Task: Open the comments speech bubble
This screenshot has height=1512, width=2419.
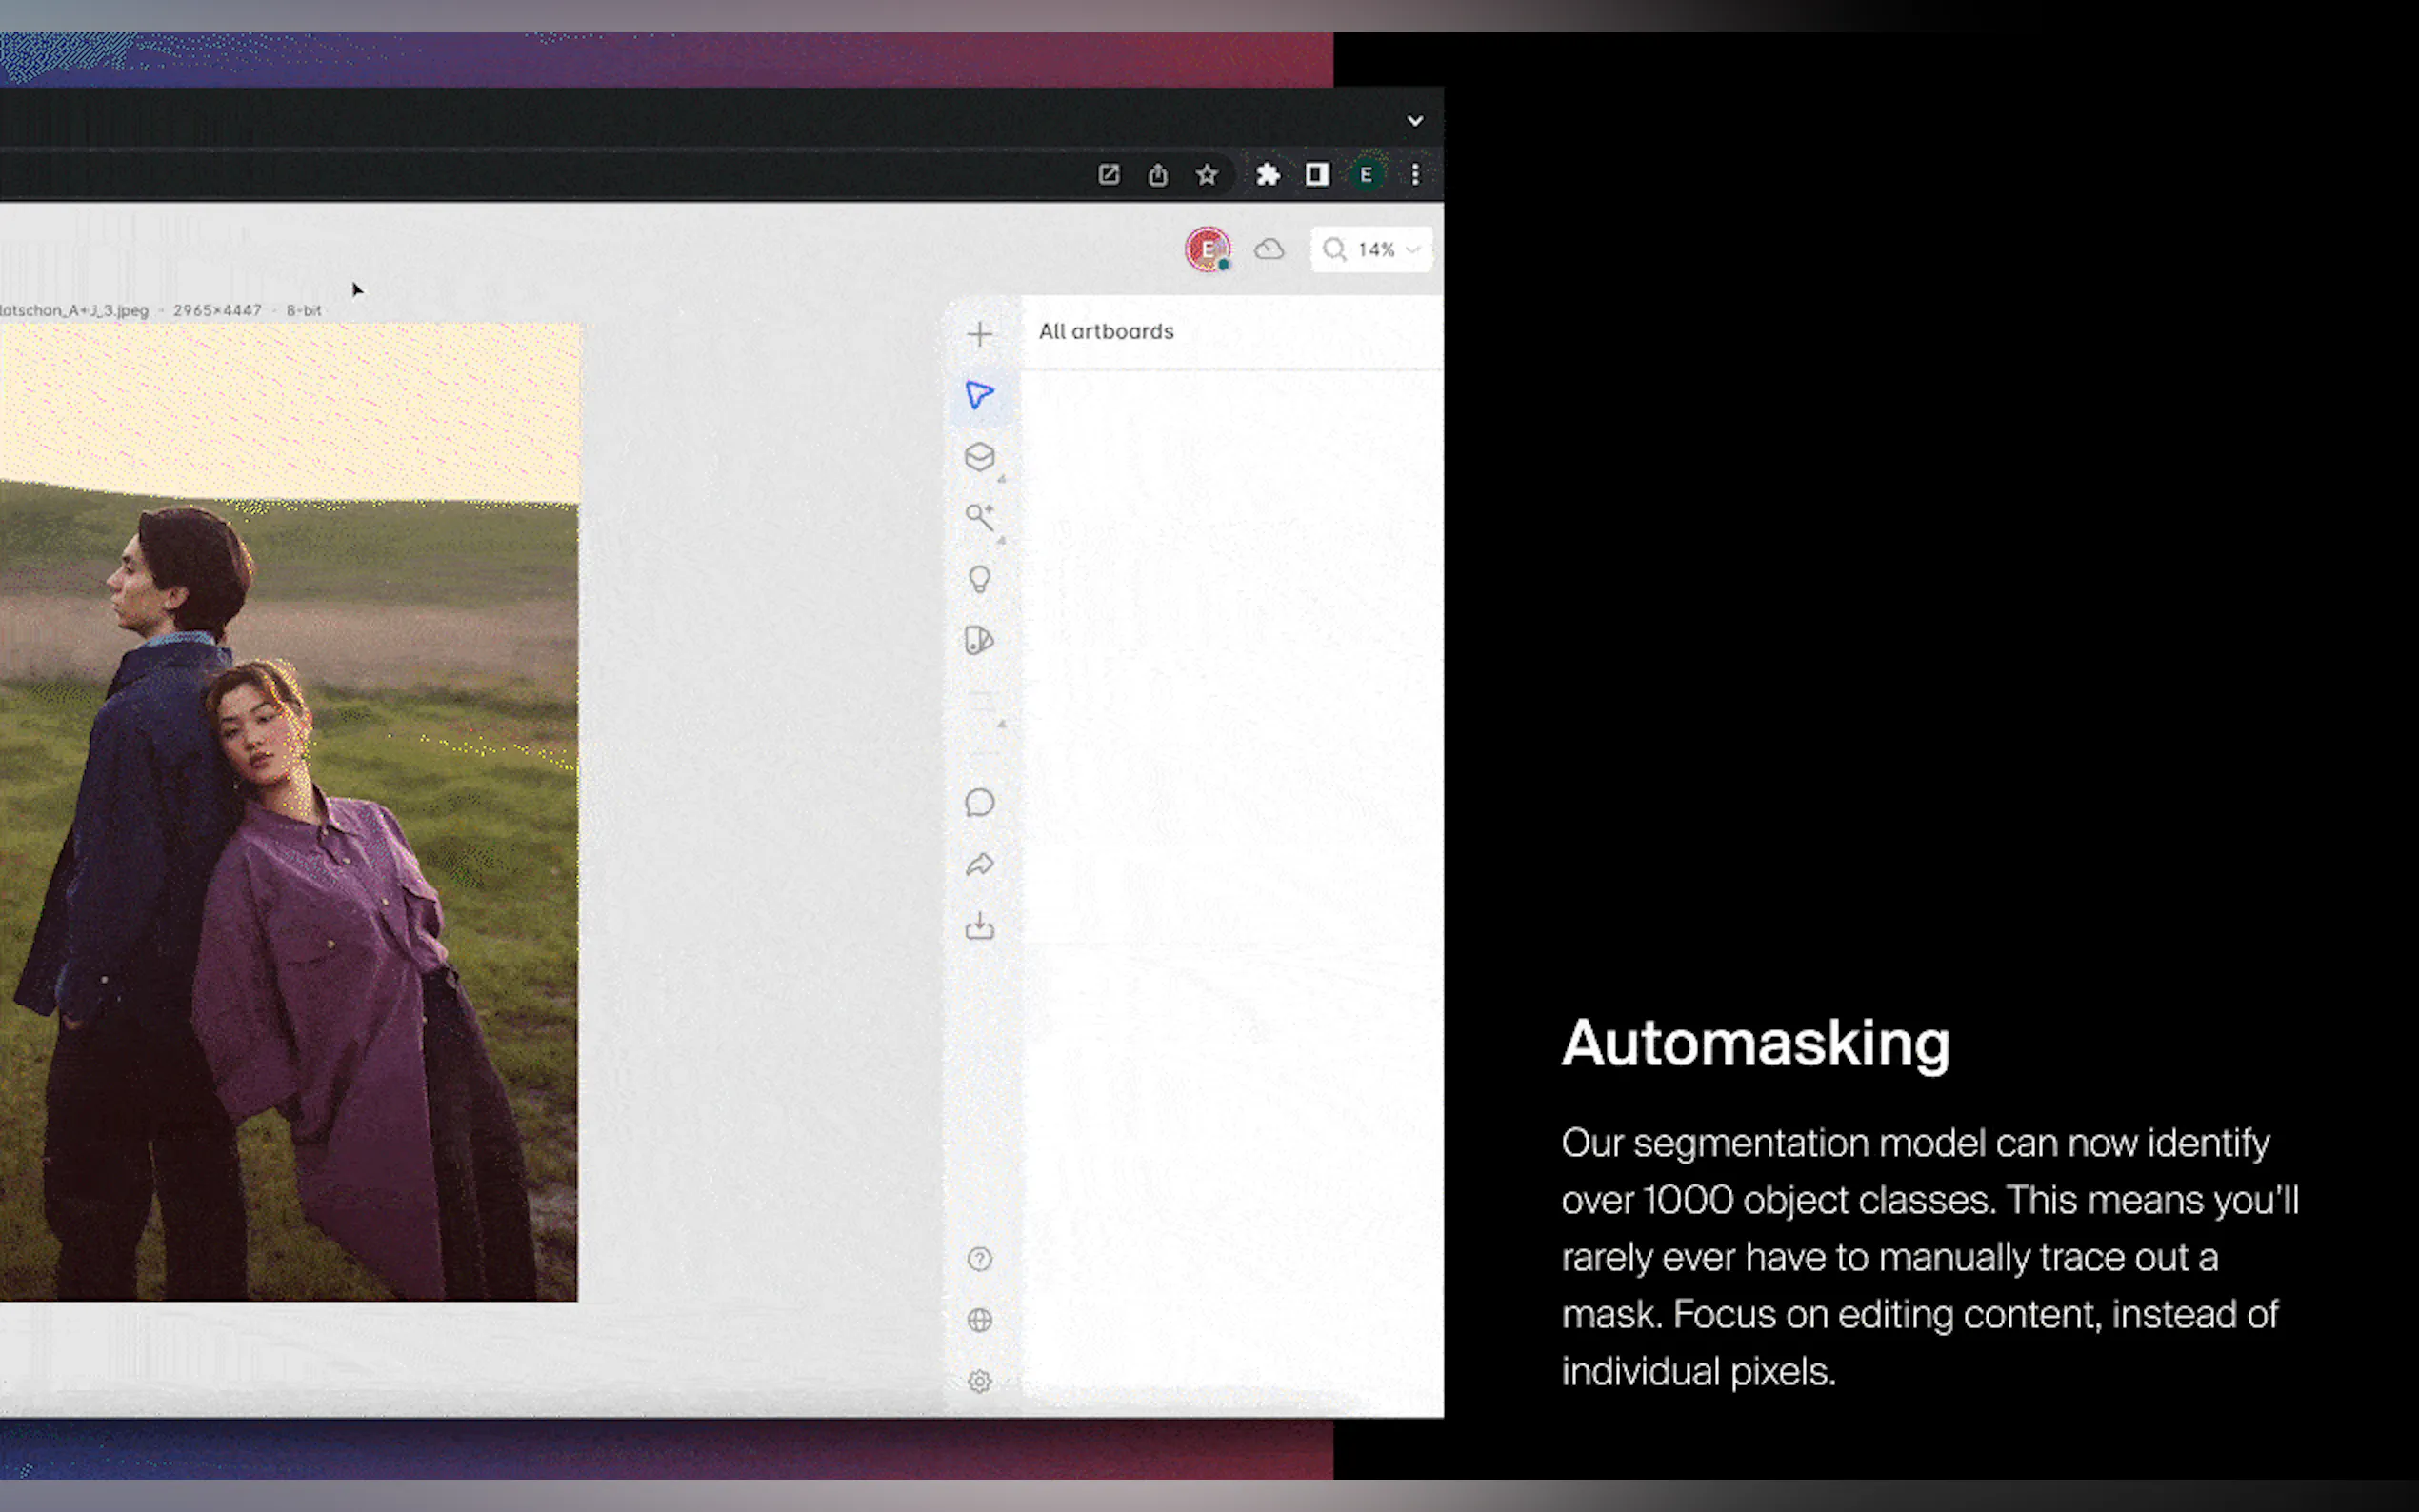Action: (979, 803)
